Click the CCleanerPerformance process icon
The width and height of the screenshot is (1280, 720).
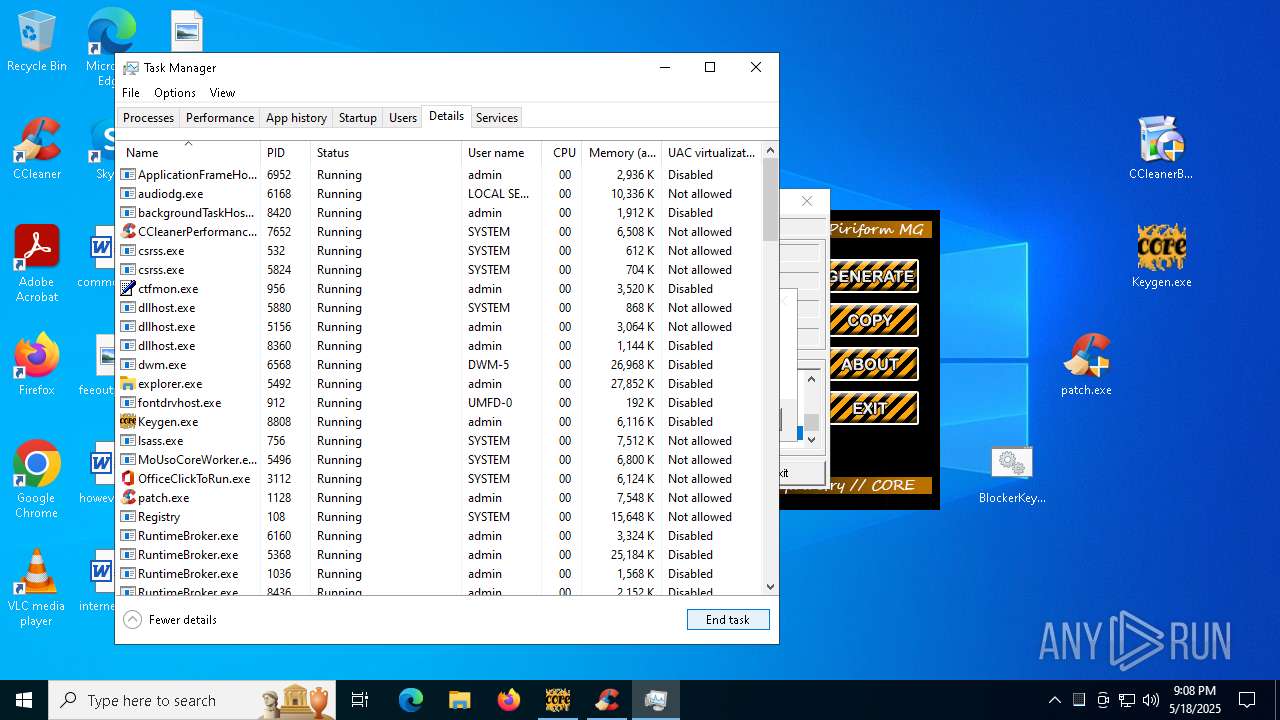pos(128,232)
